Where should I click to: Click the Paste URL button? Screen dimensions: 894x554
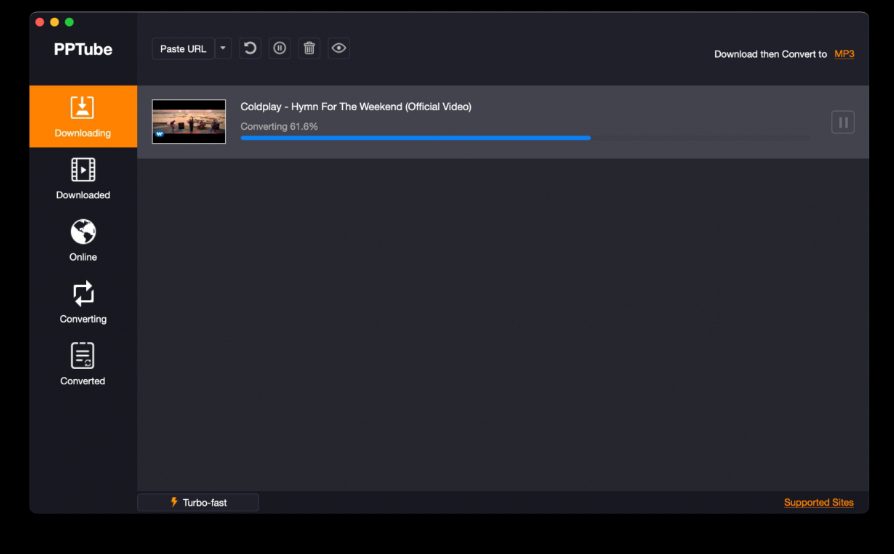click(x=183, y=48)
